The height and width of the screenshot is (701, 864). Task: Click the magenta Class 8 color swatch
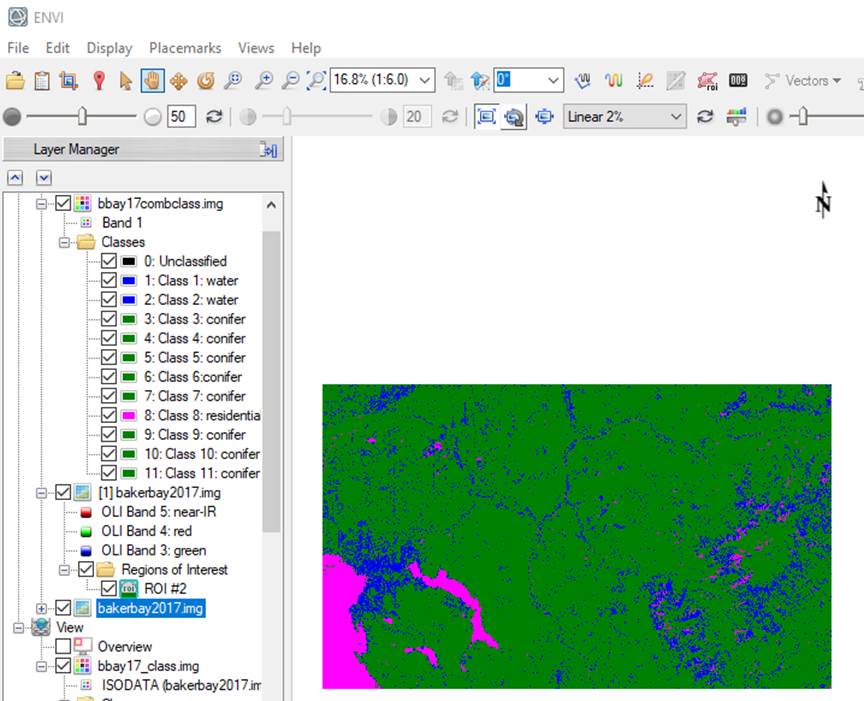coord(129,416)
